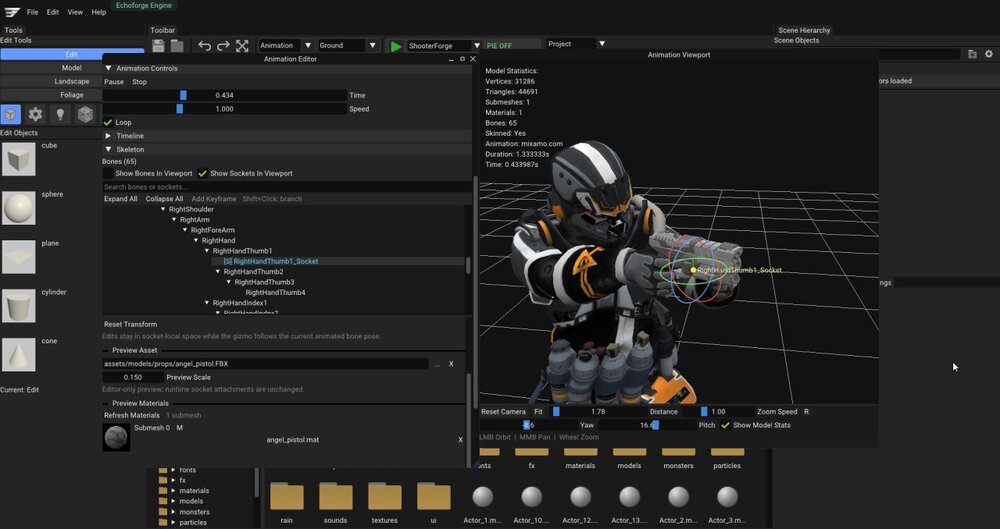Click the undo arrow icon
The image size is (1000, 529).
point(205,46)
